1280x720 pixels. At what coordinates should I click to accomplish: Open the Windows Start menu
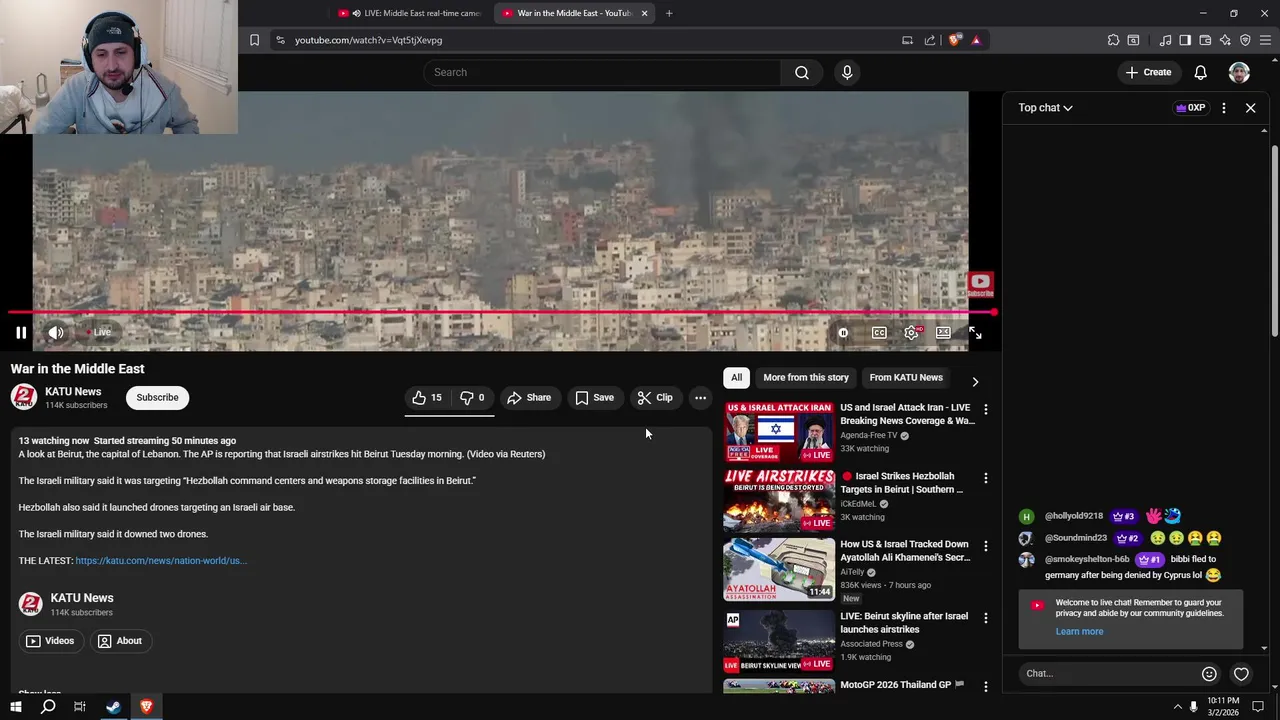click(15, 707)
